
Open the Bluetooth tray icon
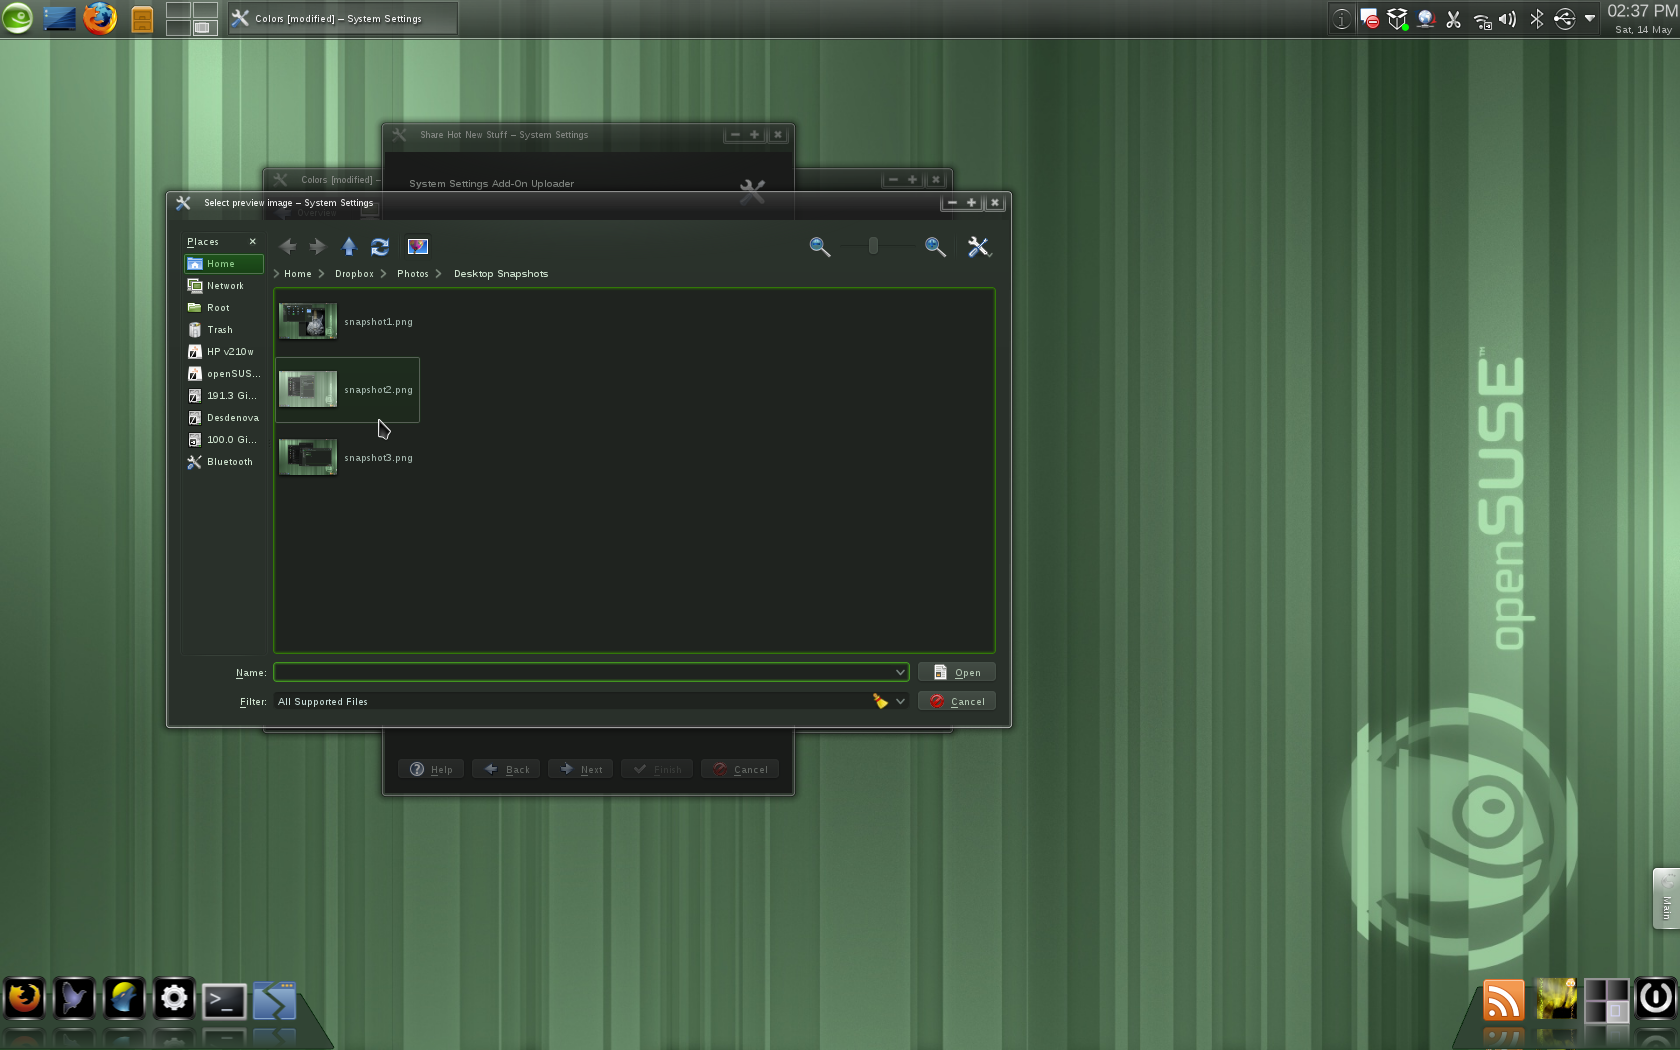(1537, 19)
